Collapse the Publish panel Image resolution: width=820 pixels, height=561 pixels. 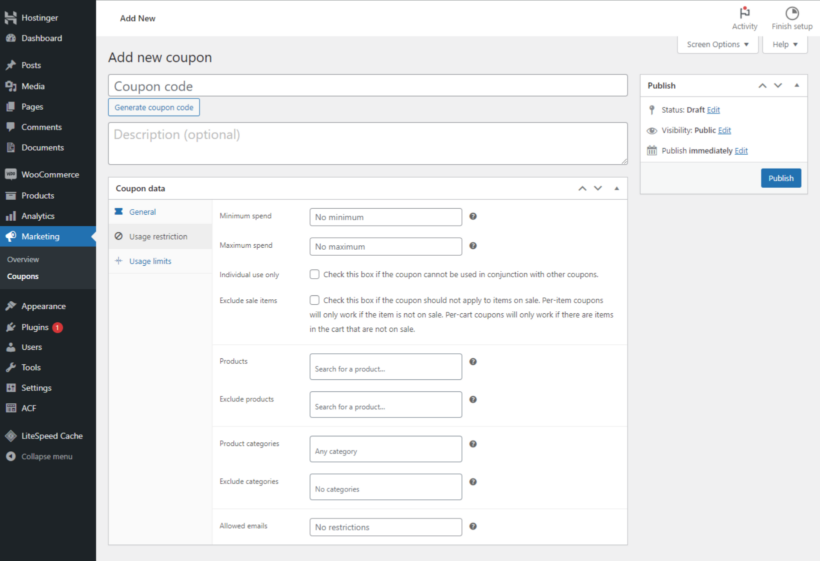tap(797, 86)
